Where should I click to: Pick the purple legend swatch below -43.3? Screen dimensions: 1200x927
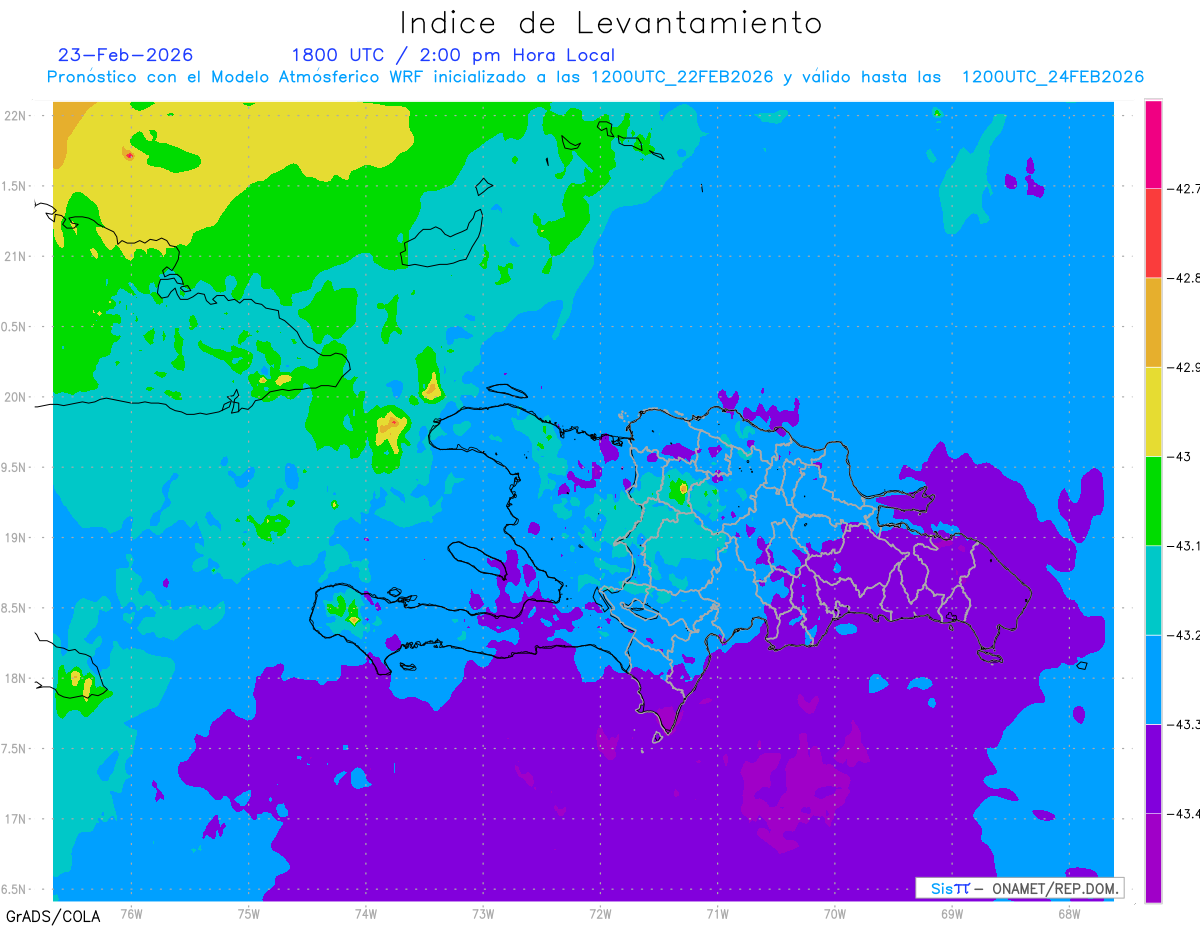[x=1153, y=768]
